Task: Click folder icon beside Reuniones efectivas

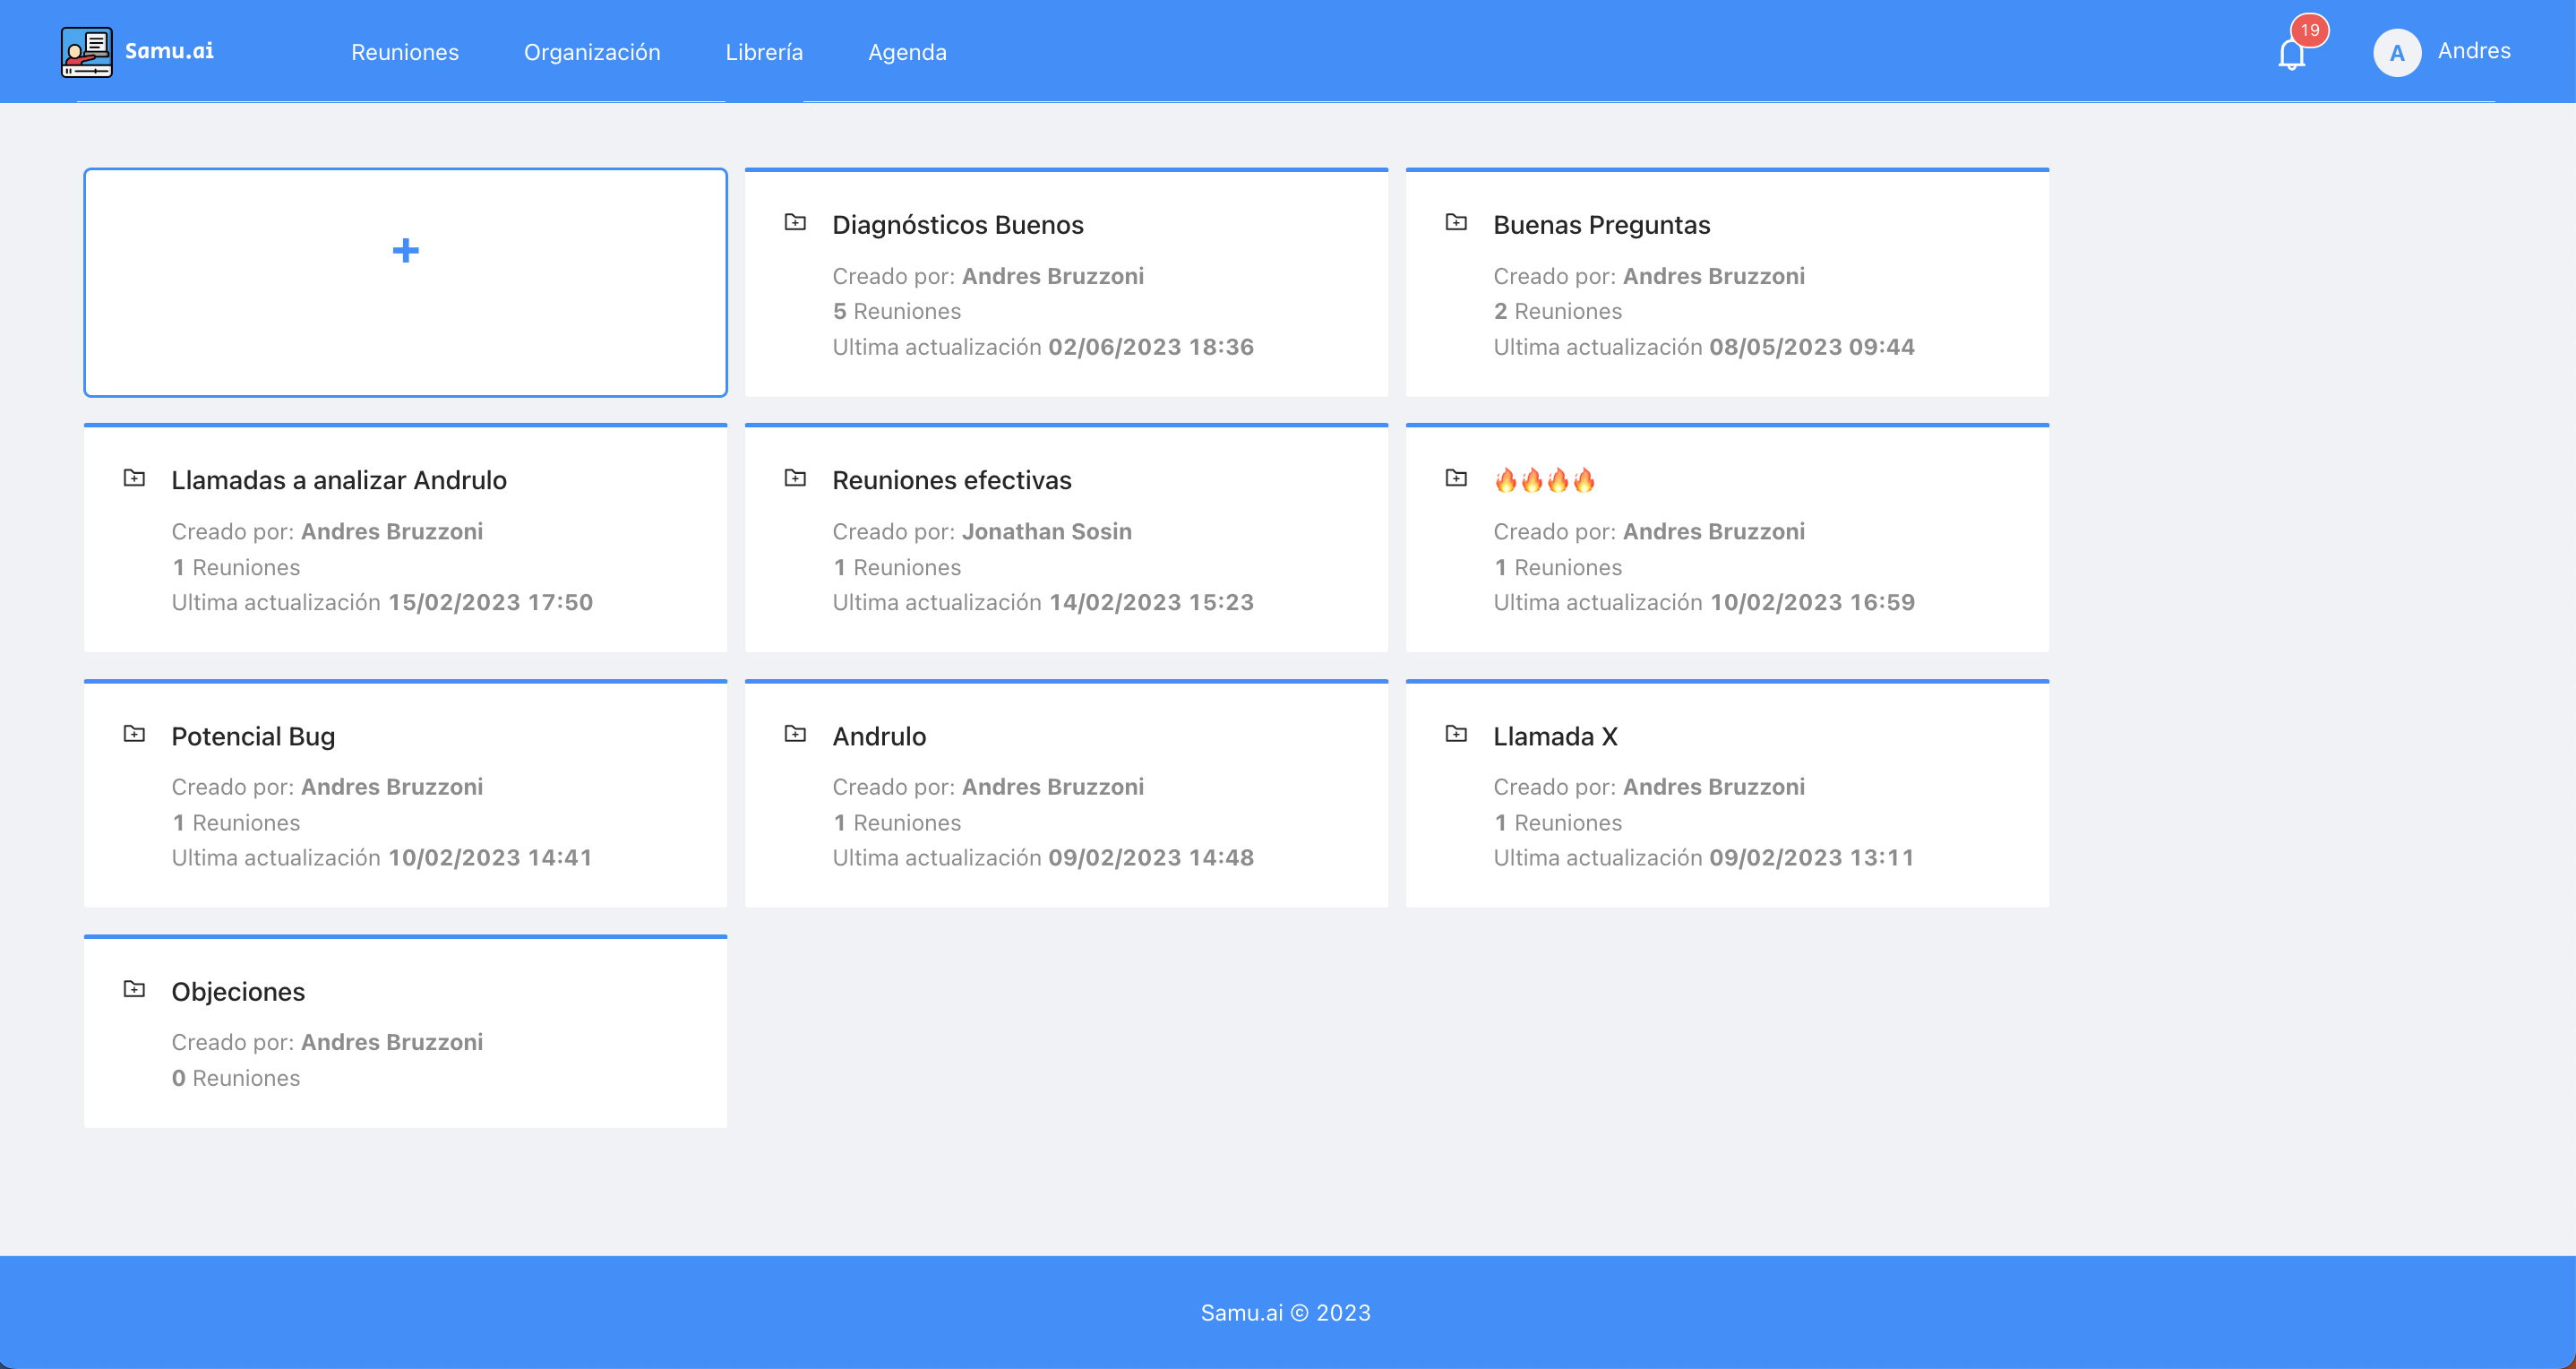Action: 795,478
